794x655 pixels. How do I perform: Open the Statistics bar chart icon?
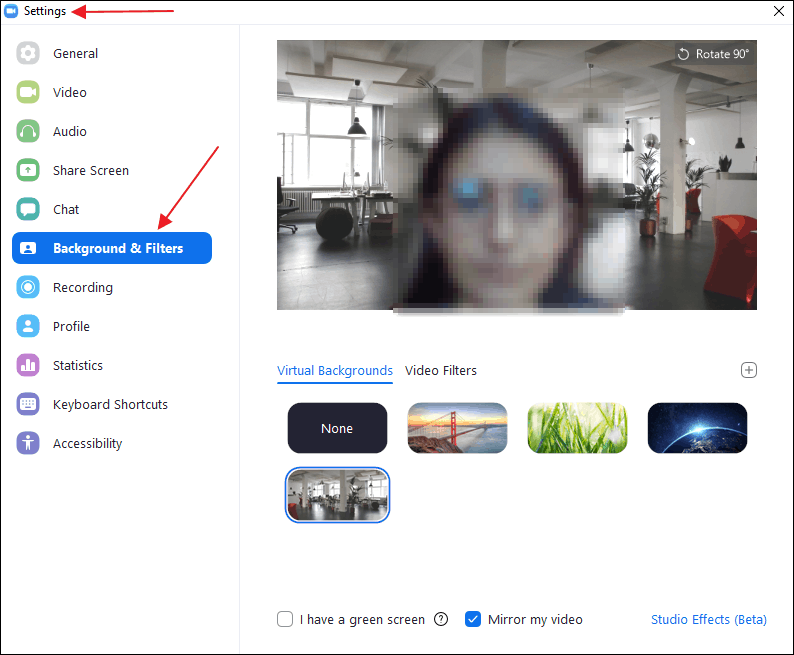(28, 365)
